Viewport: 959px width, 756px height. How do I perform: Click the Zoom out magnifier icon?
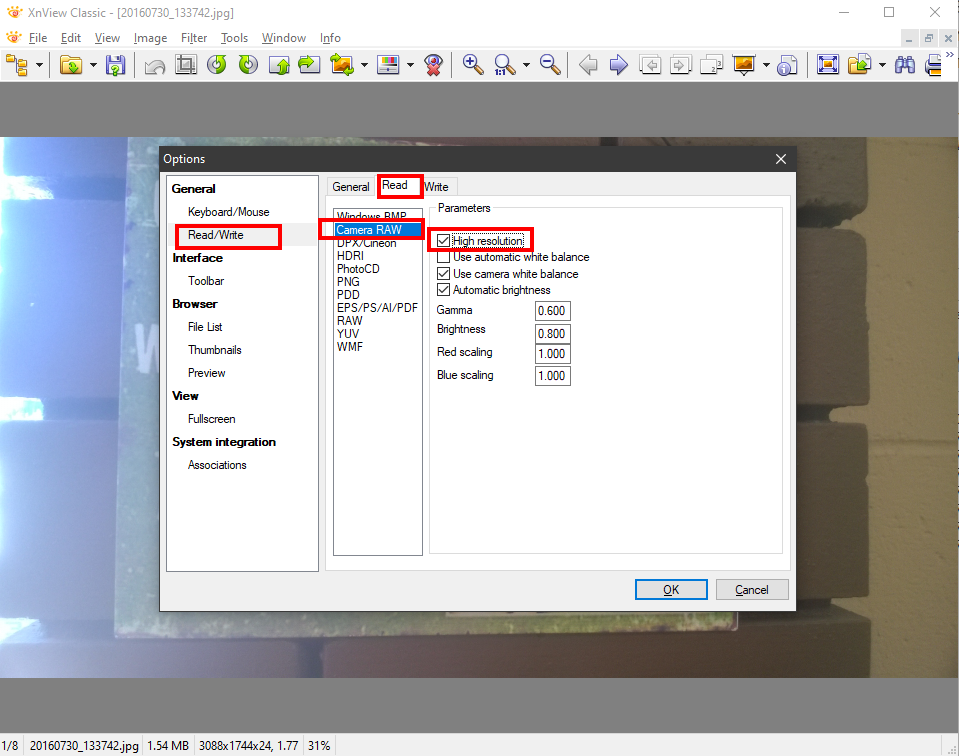coord(549,66)
